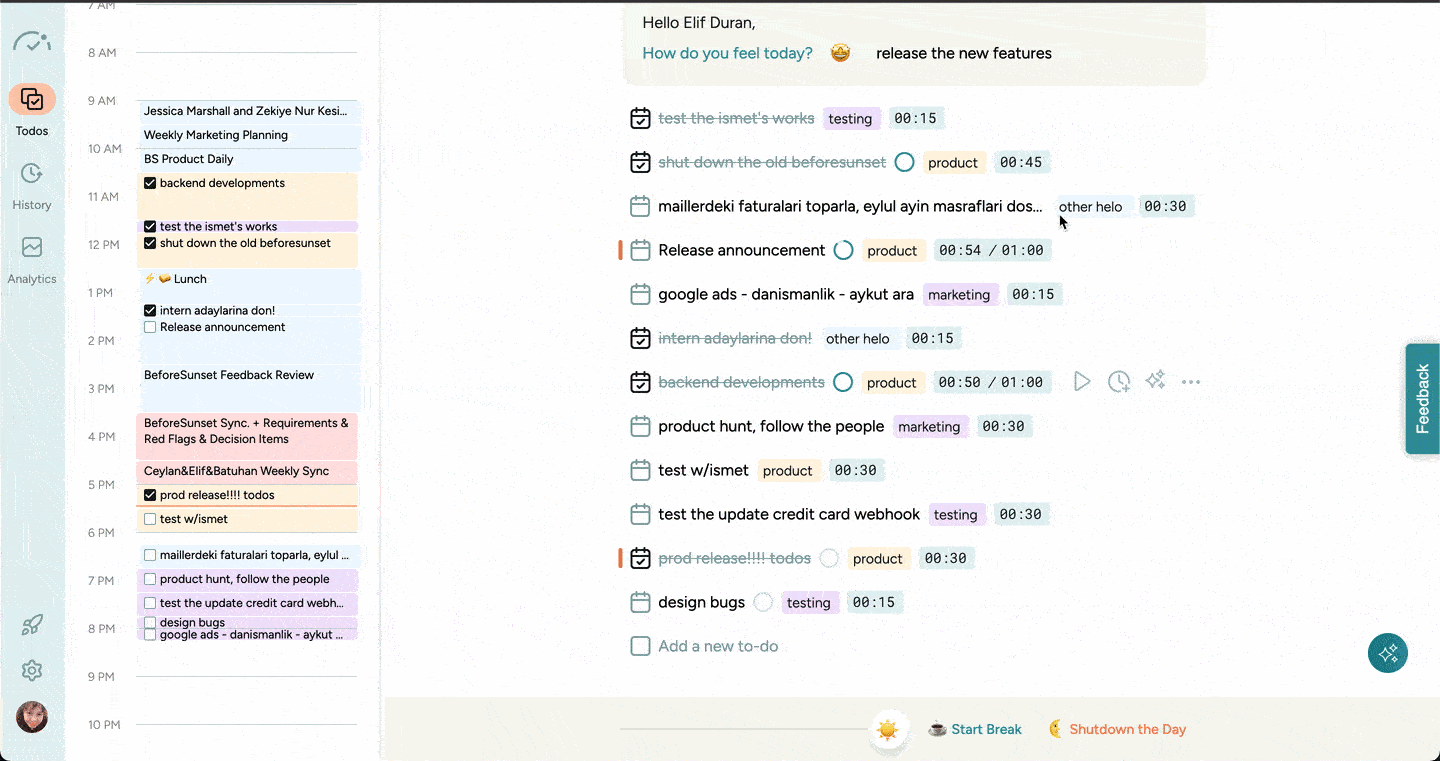The image size is (1440, 761).
Task: Uncheck 'backend developments' in calendar
Action: [x=150, y=183]
